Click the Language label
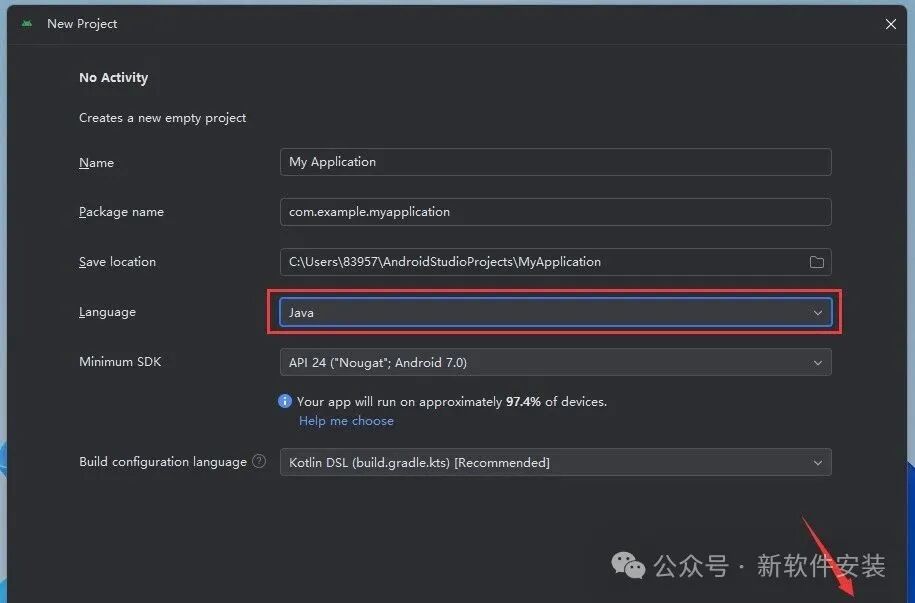915x603 pixels. pyautogui.click(x=107, y=312)
